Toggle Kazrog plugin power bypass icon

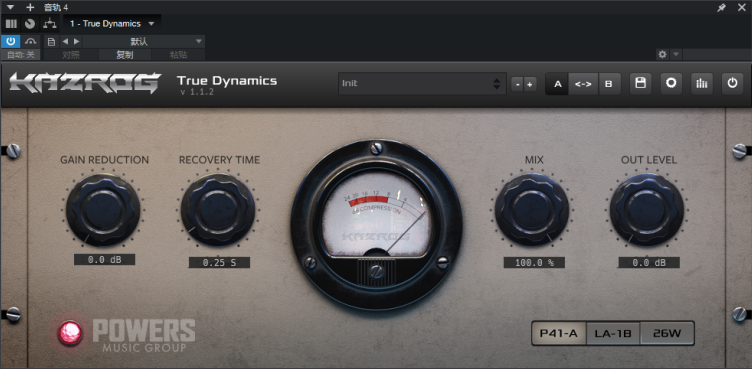tap(732, 83)
